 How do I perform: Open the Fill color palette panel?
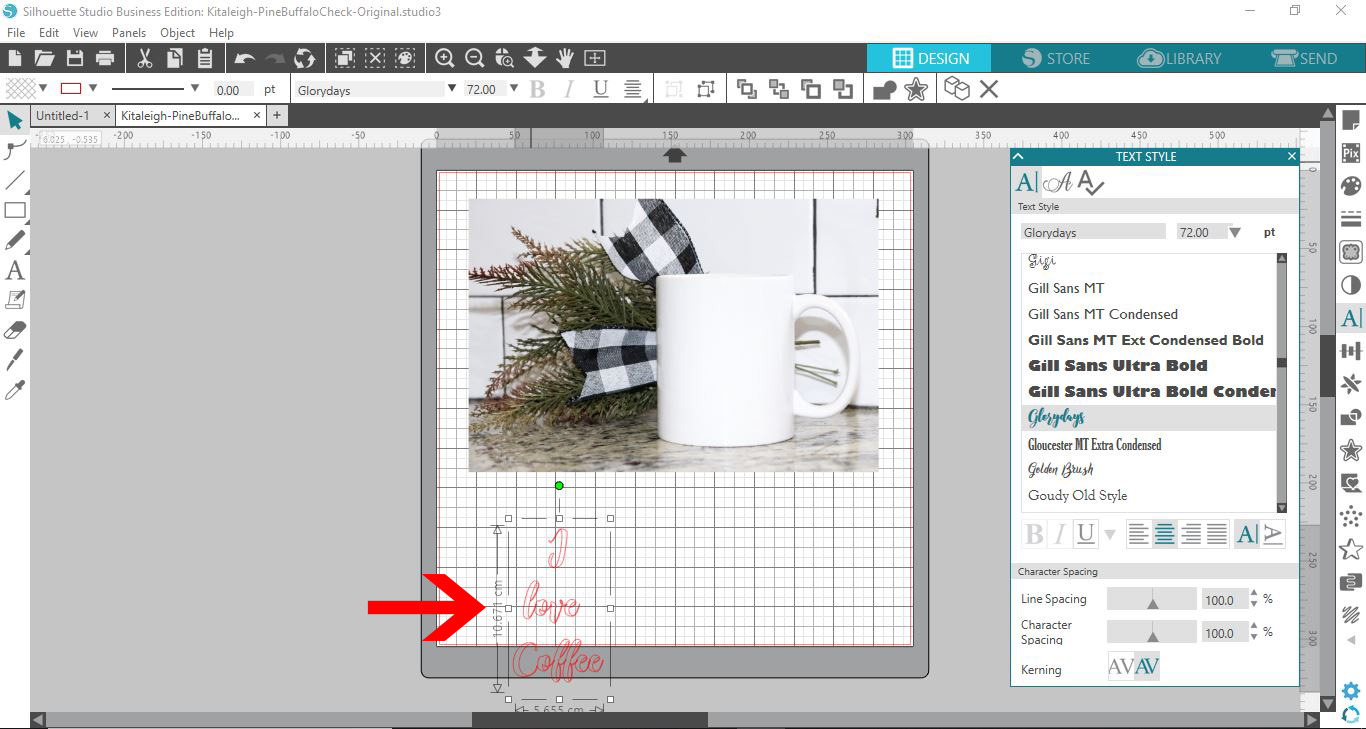1351,186
